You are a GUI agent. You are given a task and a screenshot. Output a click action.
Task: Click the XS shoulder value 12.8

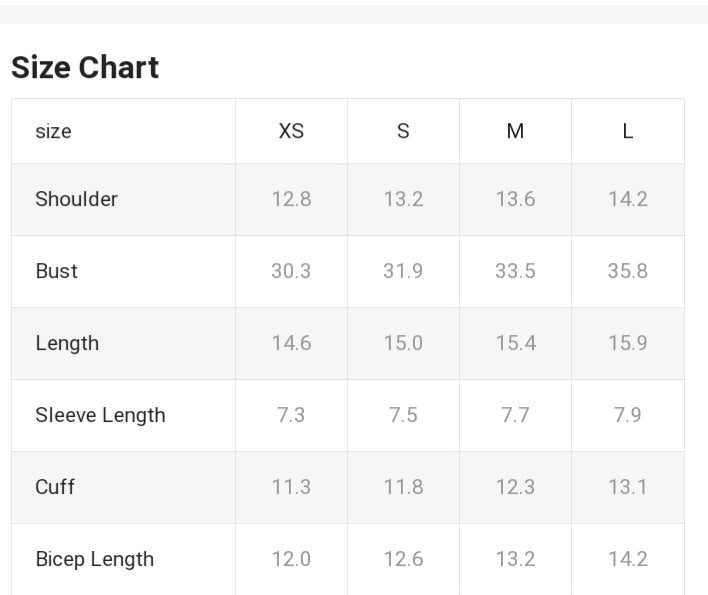point(291,199)
